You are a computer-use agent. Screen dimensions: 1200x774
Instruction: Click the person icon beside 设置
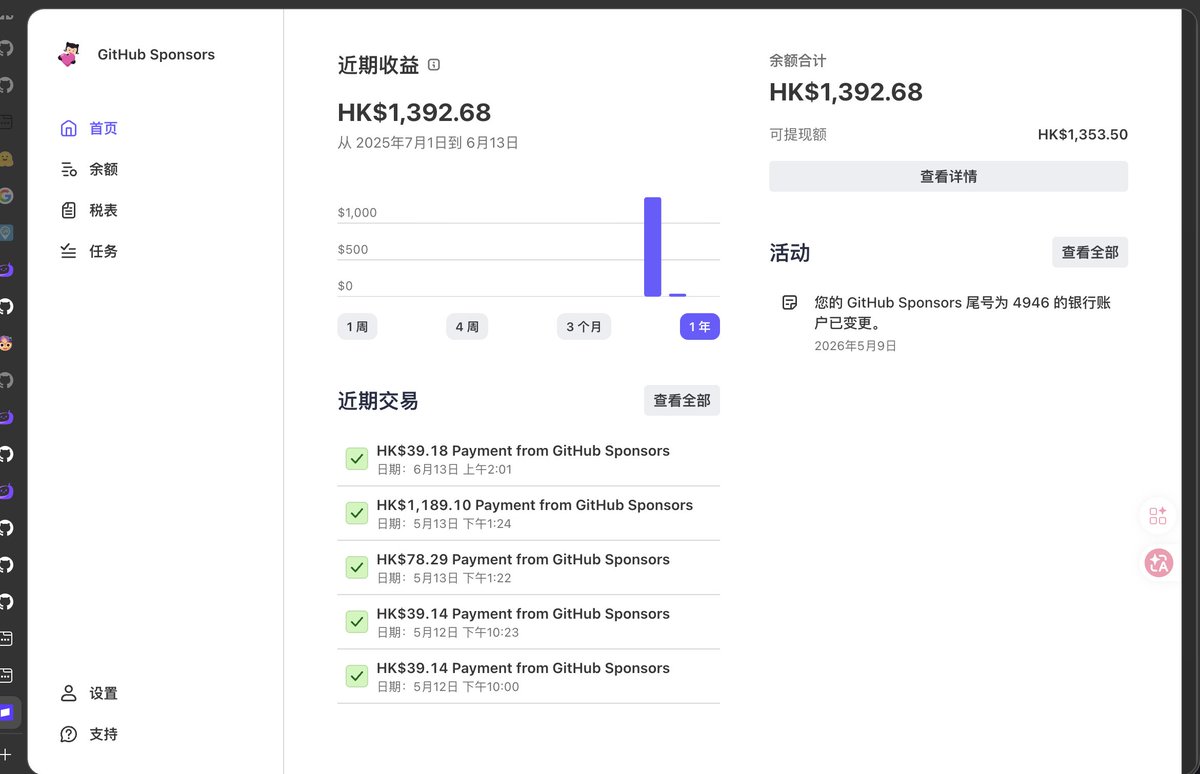tap(68, 693)
